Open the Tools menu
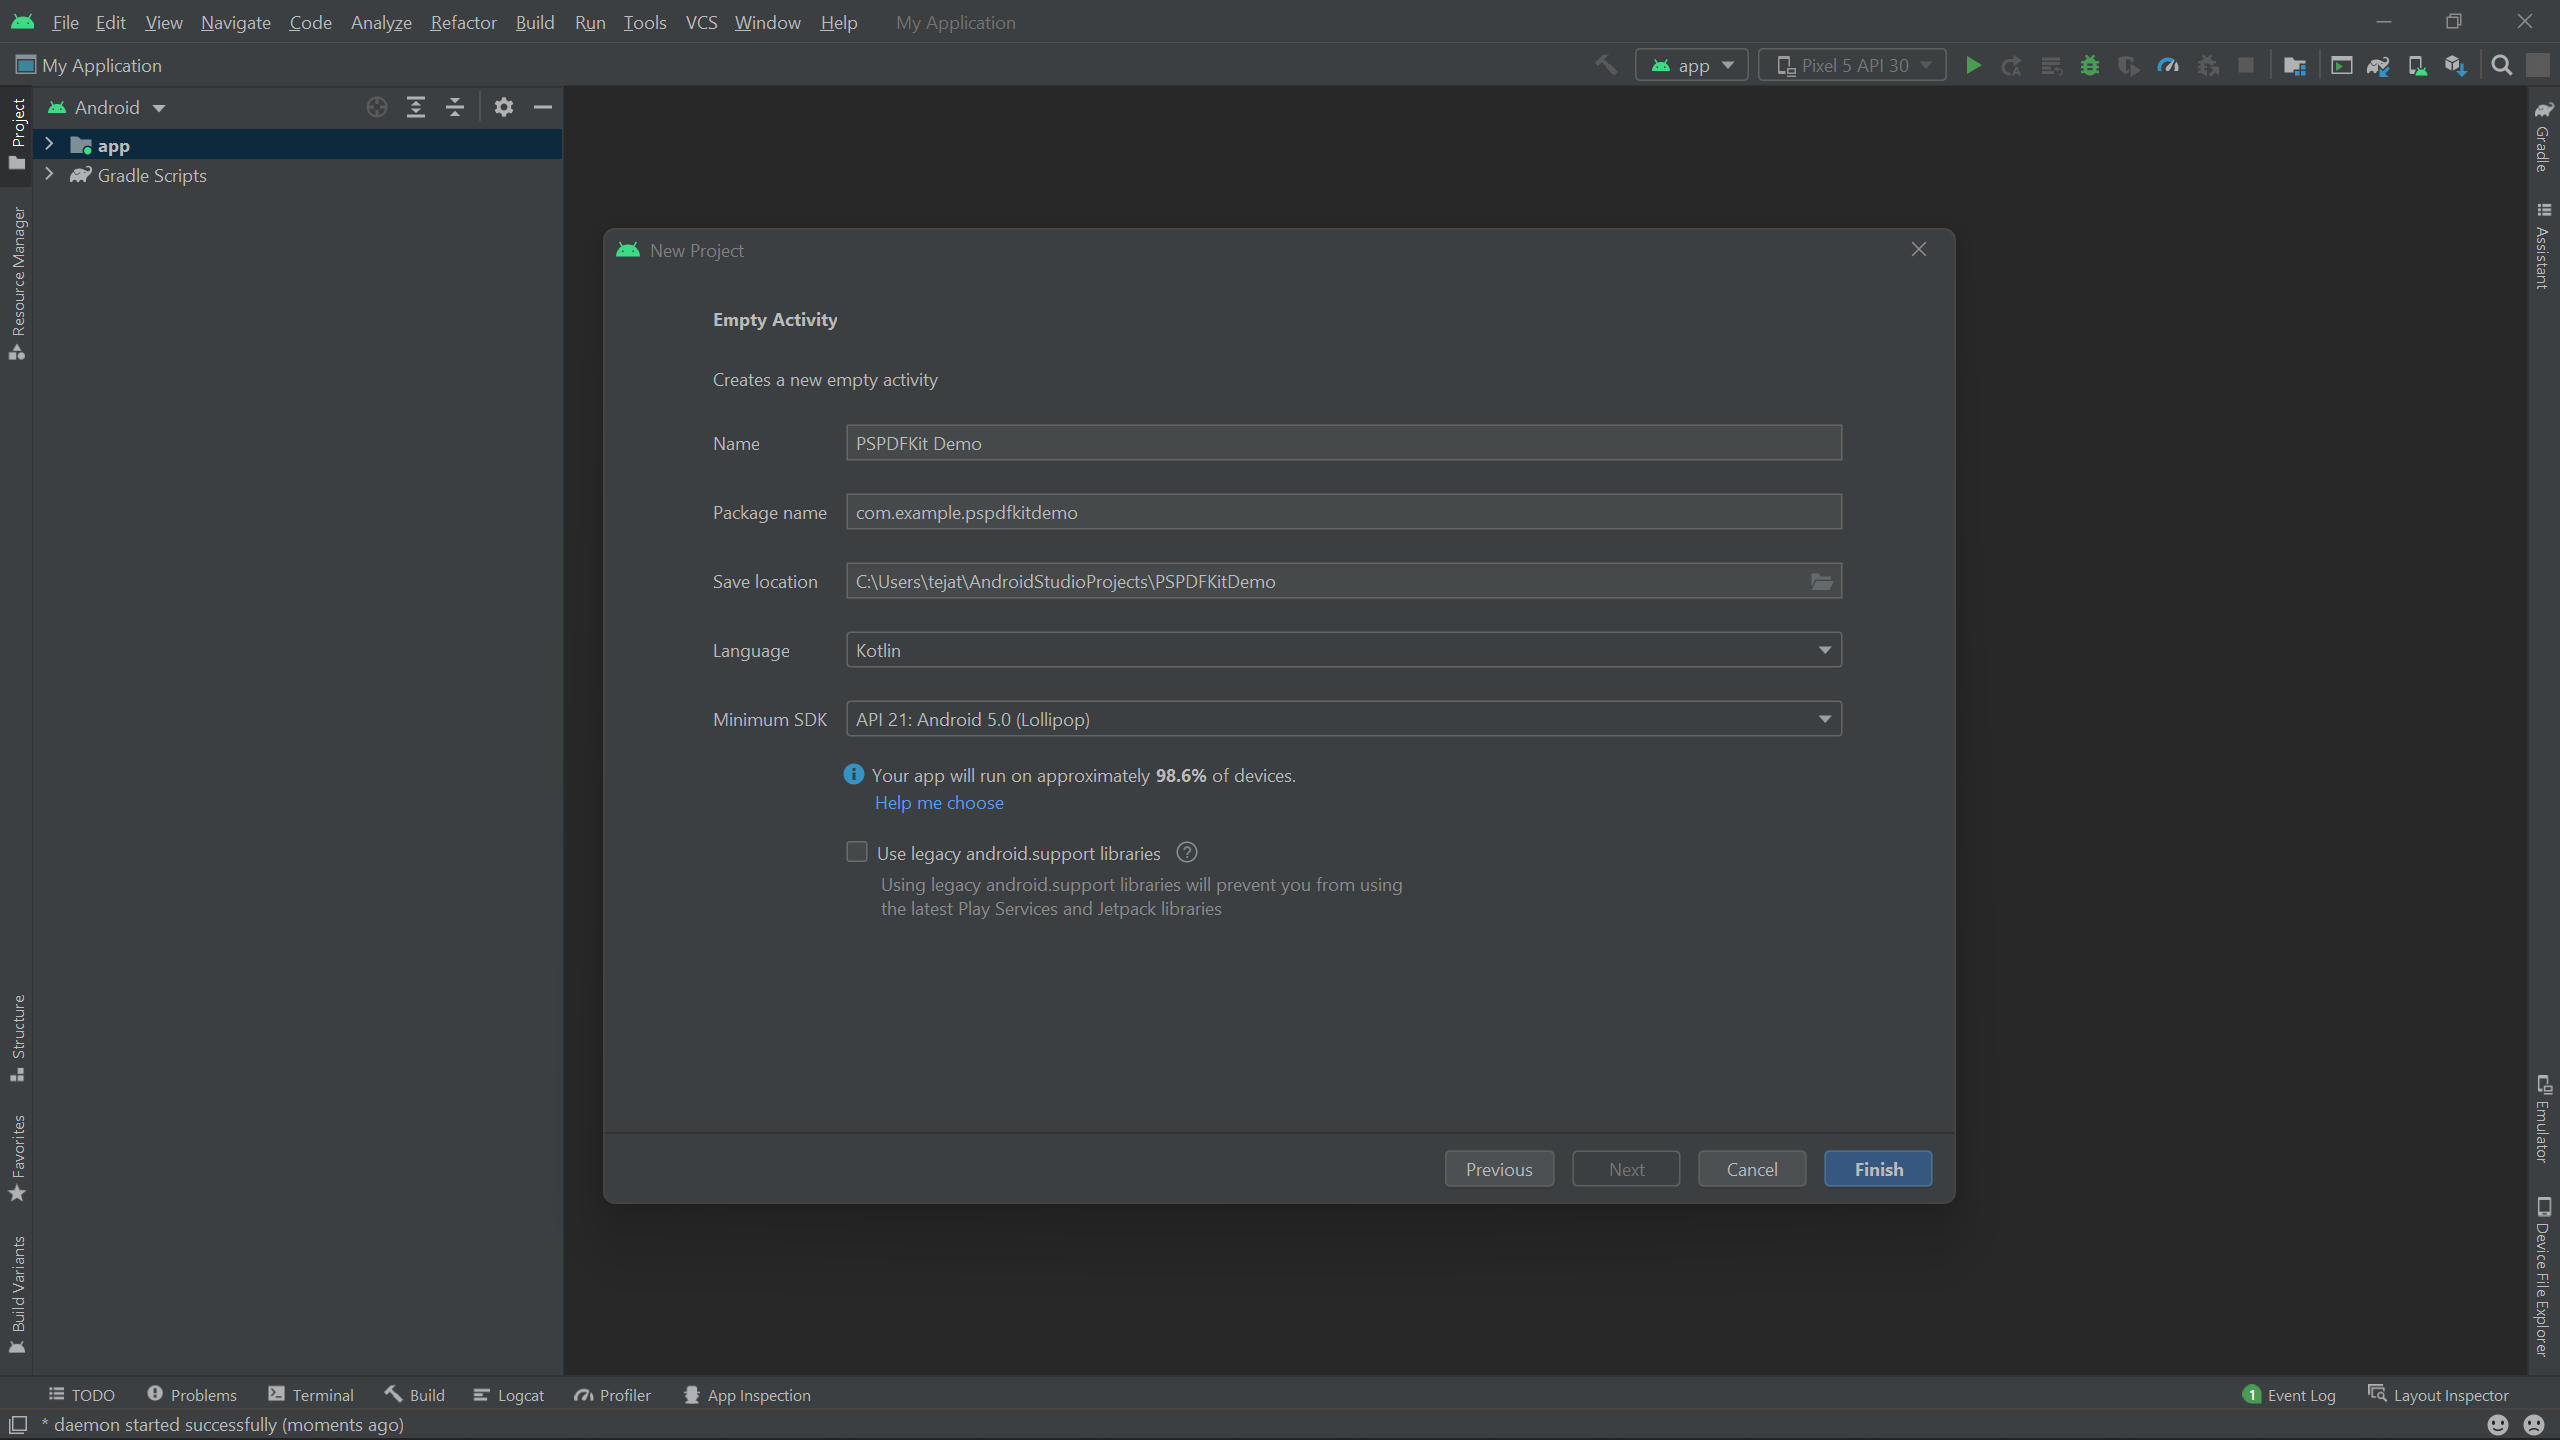 645,22
